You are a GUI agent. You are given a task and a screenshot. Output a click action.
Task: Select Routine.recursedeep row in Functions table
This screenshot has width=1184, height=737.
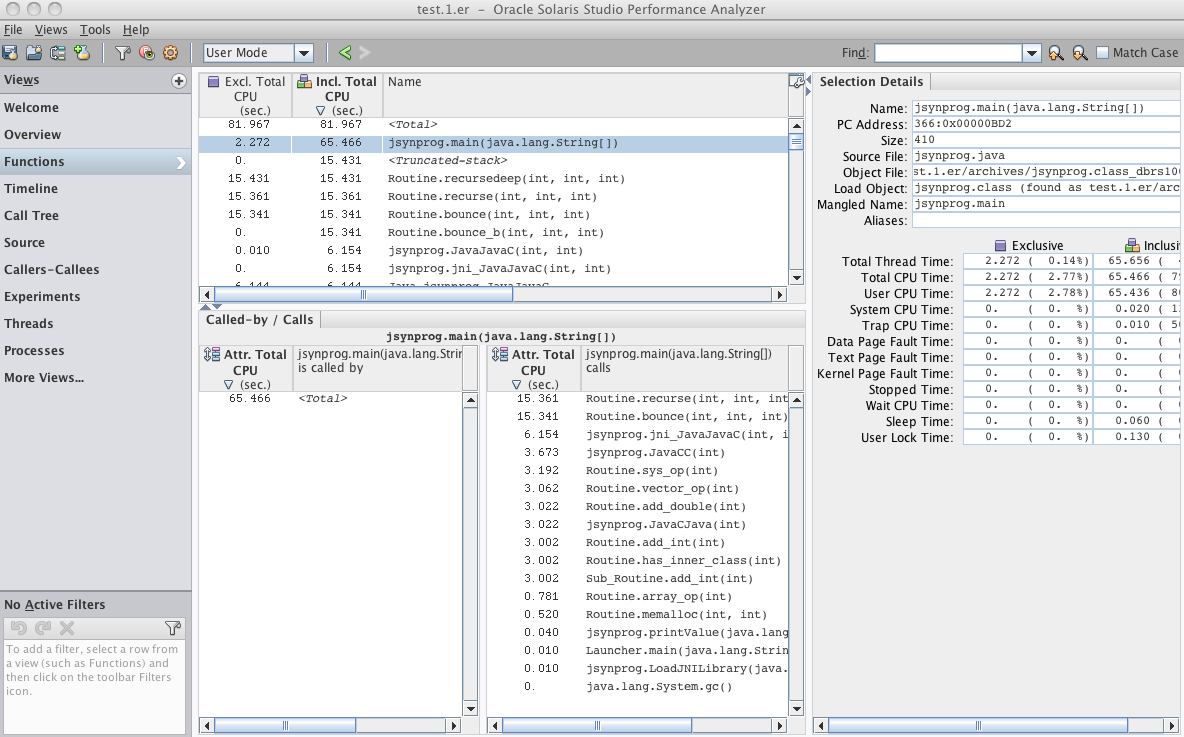coord(493,179)
